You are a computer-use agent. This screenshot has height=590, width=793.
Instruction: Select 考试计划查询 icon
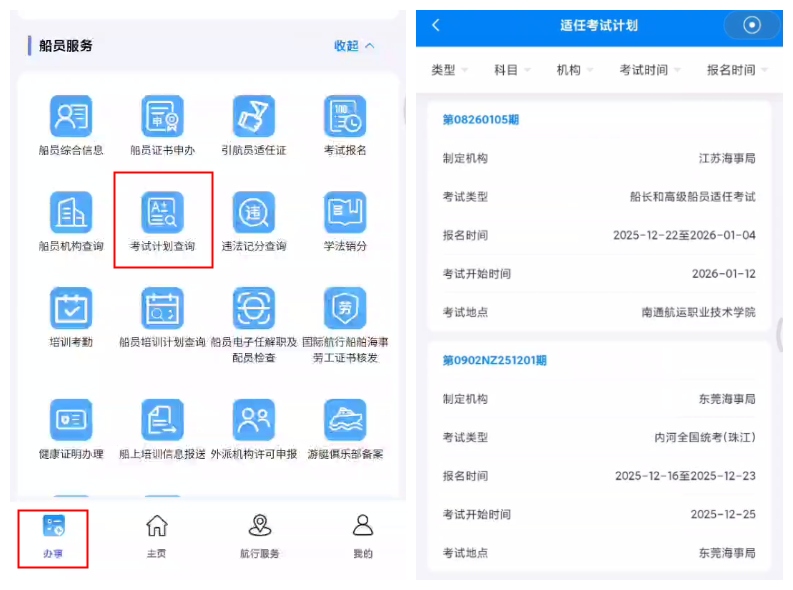[x=162, y=212]
